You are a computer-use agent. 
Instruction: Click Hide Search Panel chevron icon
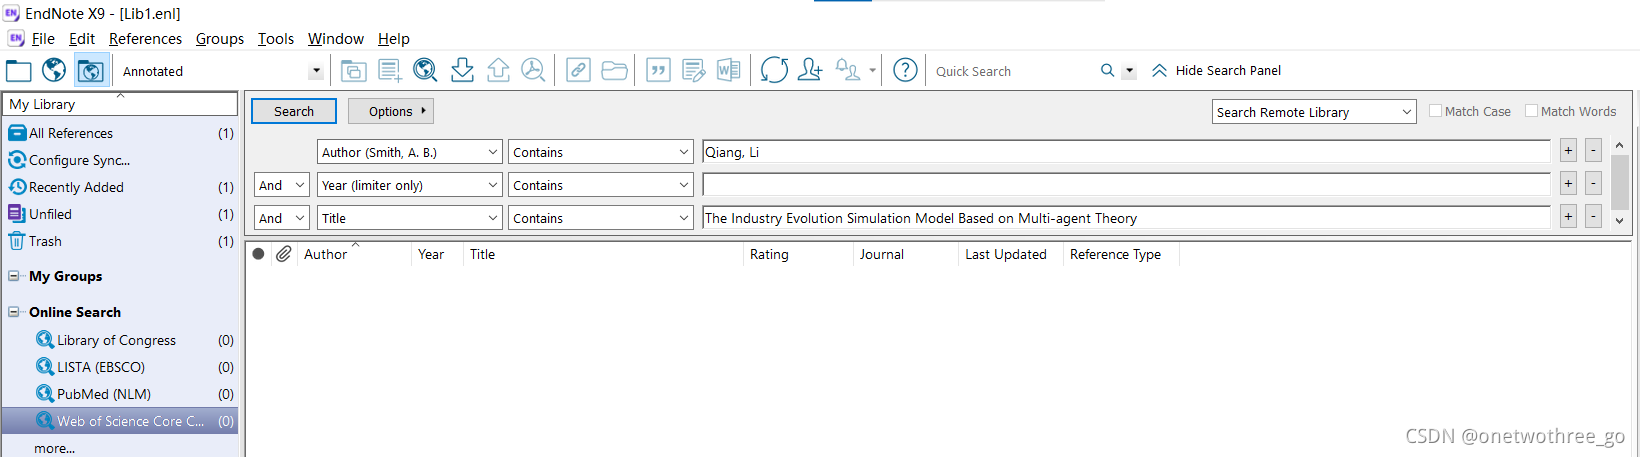pos(1159,70)
